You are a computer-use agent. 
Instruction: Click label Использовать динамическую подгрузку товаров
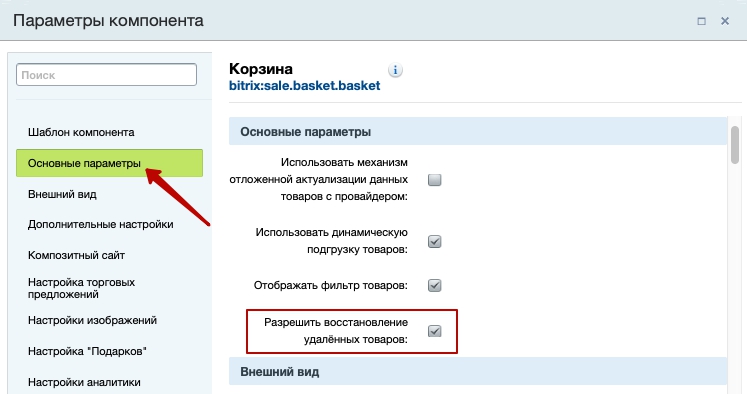pos(332,241)
